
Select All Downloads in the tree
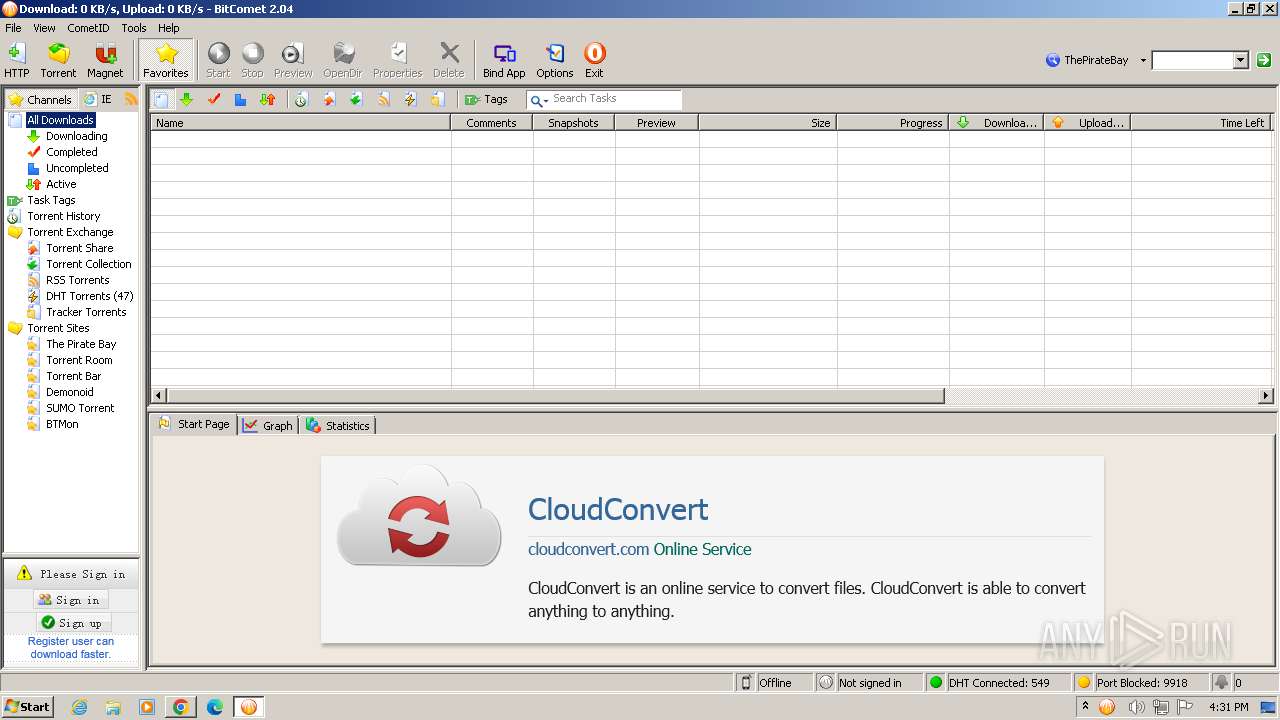[x=60, y=120]
